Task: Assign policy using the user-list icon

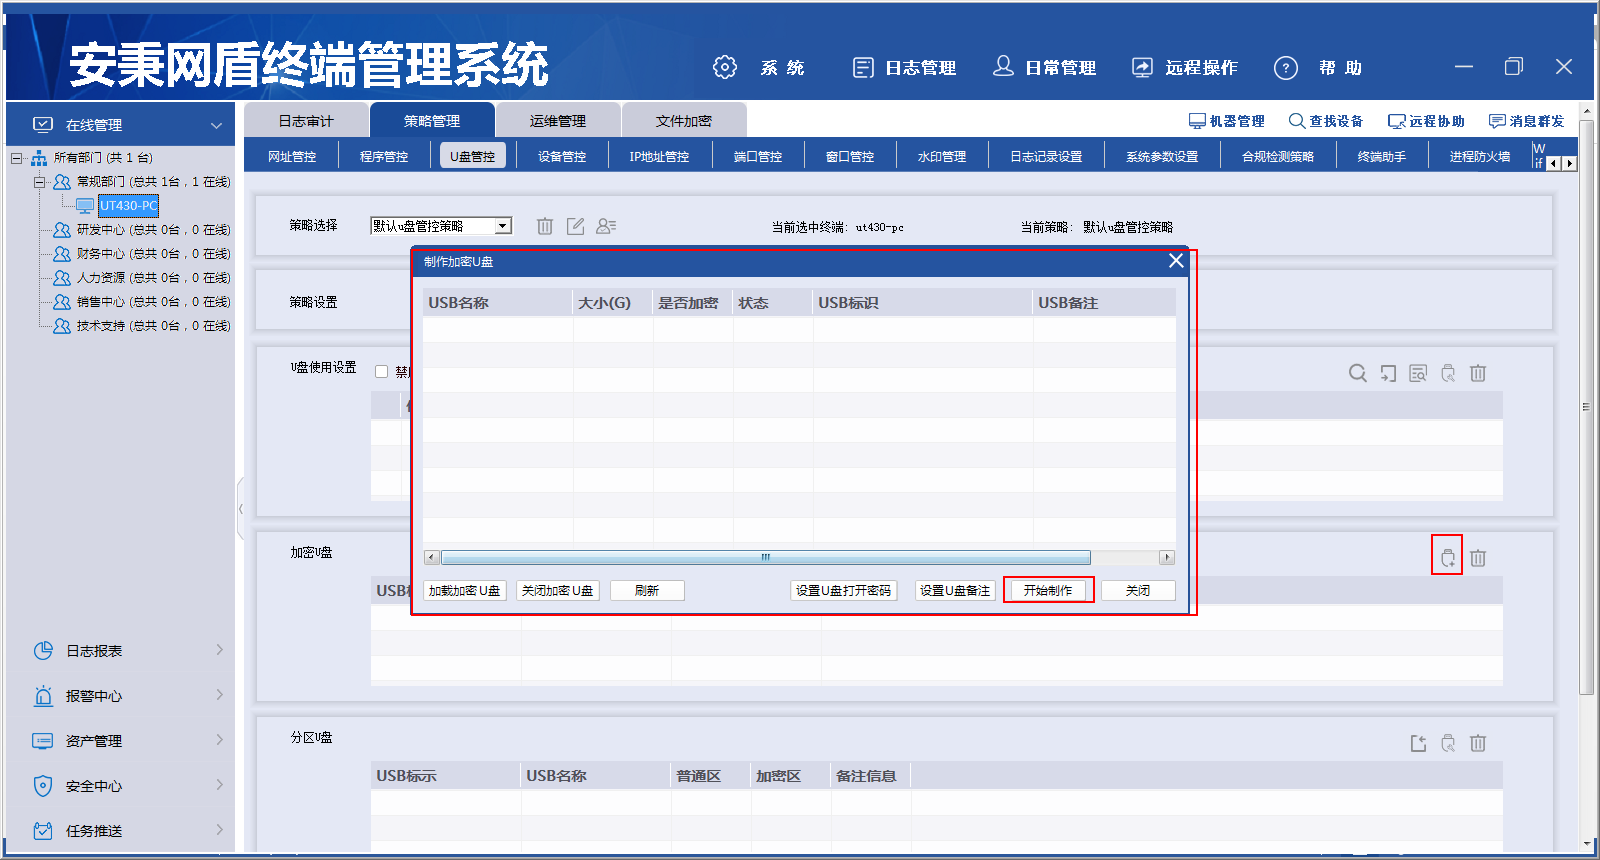Action: click(x=606, y=226)
